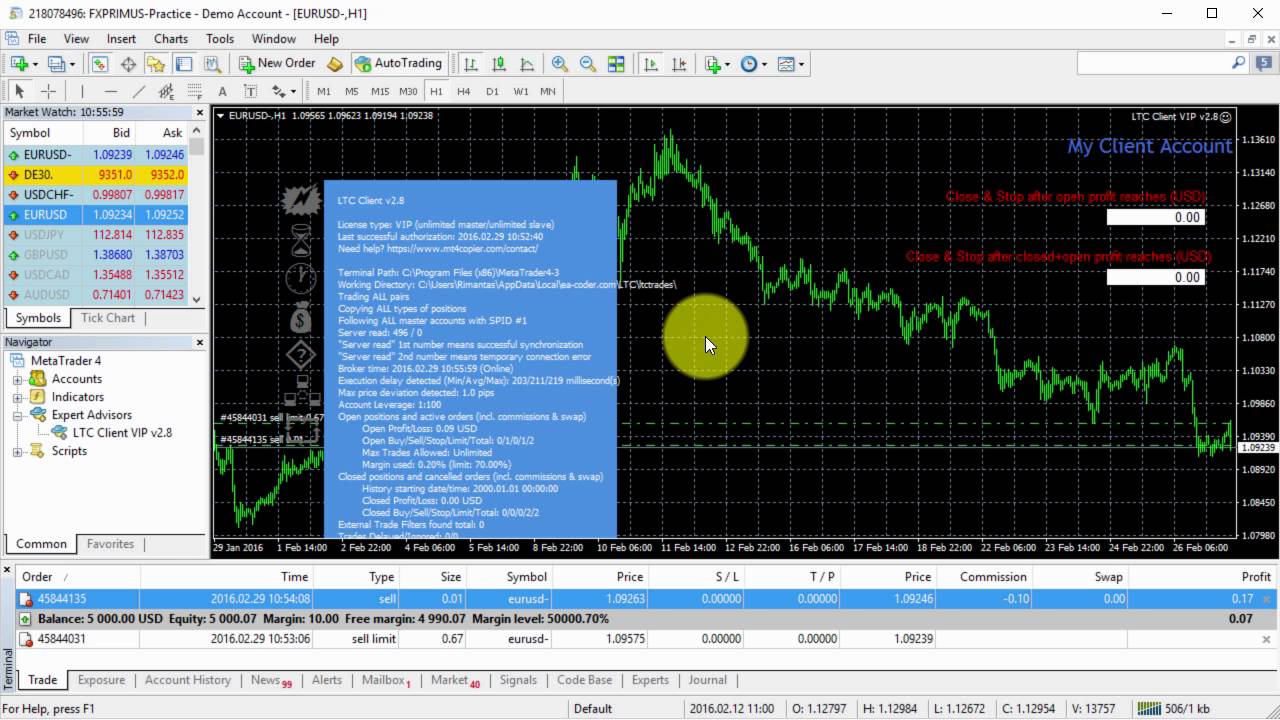Switch to the Account History tab
1280x720 pixels.
pos(188,680)
